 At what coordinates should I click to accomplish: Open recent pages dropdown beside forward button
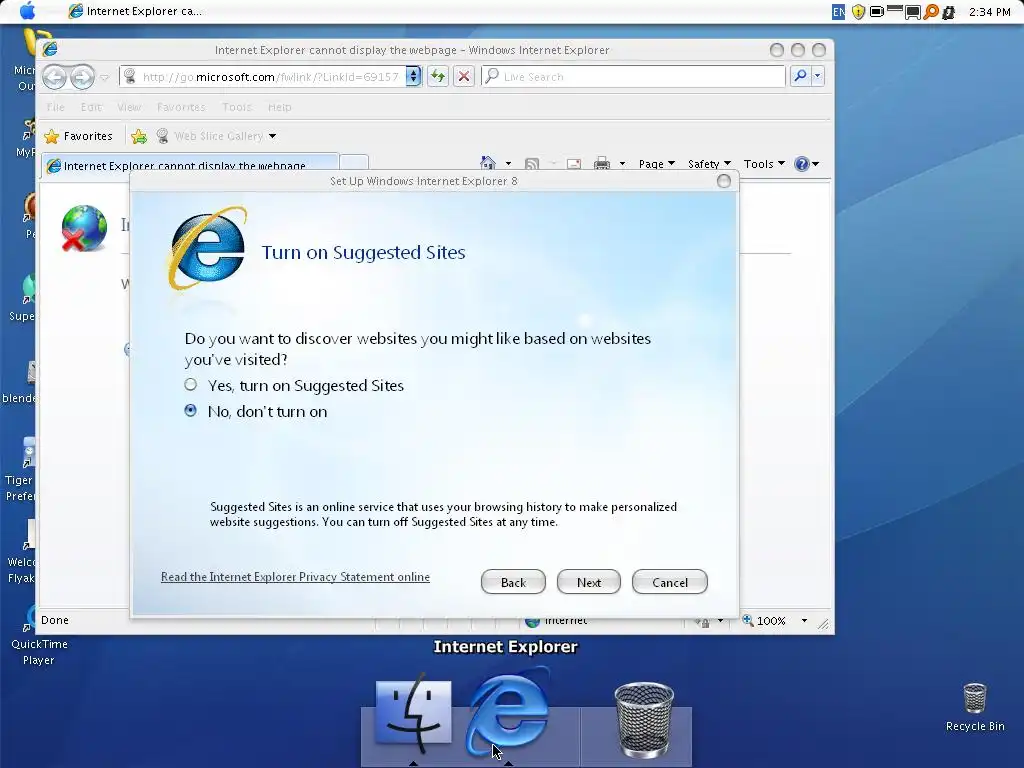click(x=104, y=78)
